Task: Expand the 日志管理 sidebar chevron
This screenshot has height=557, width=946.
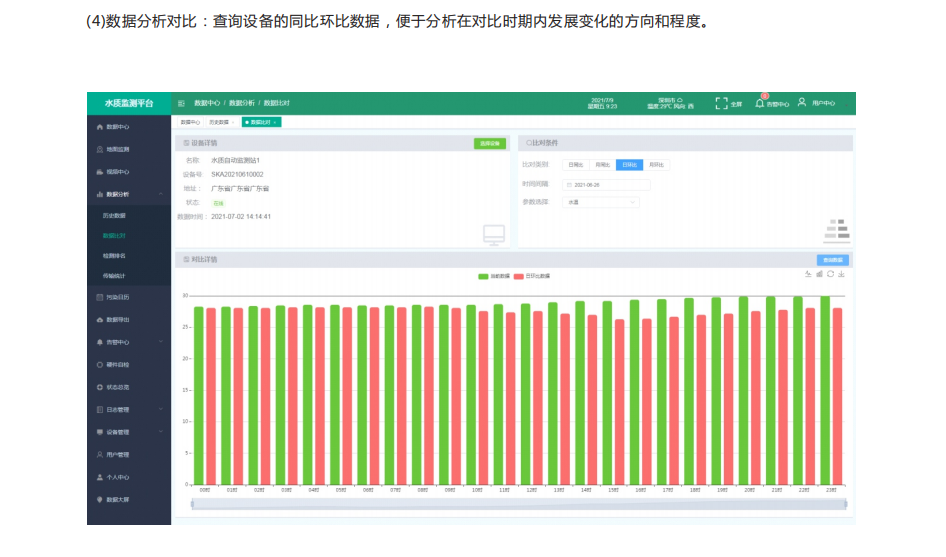Action: (161, 410)
